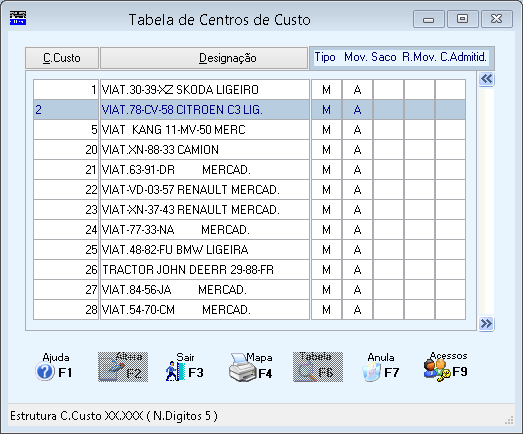
Task: Click Tipo cell M in row 22
Action: click(x=327, y=190)
